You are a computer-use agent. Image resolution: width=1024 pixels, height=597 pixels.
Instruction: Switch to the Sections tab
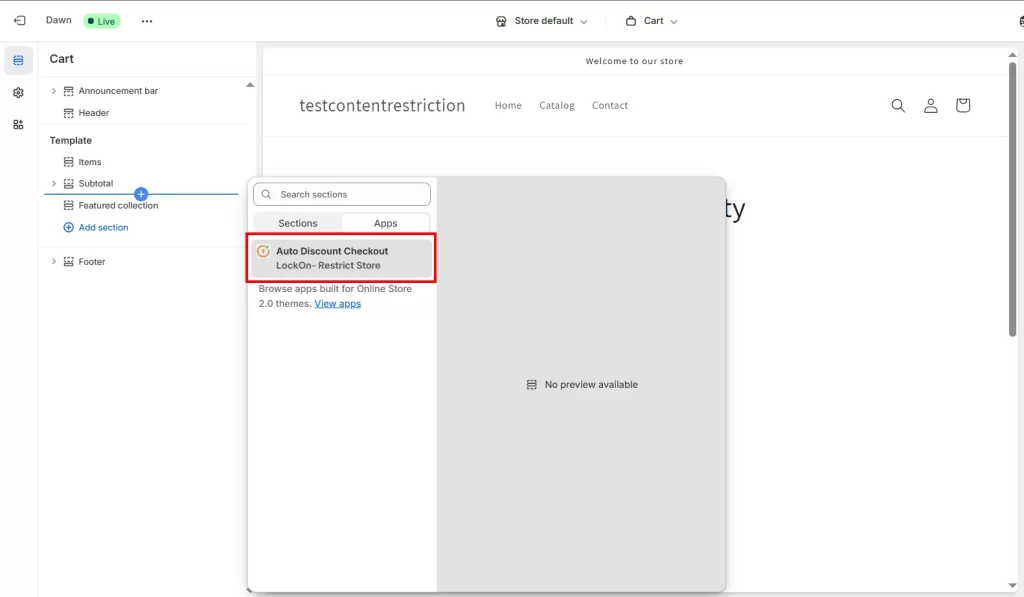297,223
